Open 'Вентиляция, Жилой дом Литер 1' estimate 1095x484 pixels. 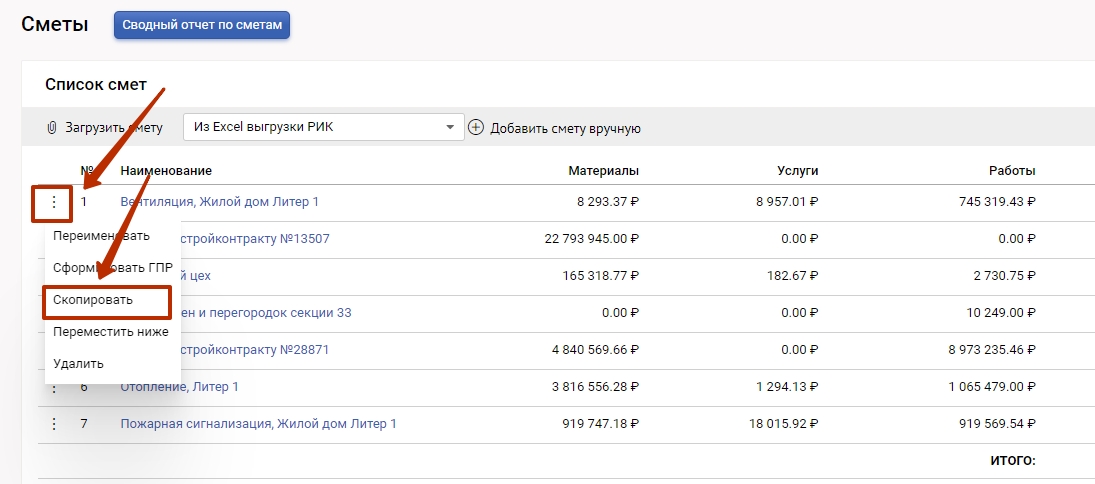point(219,202)
